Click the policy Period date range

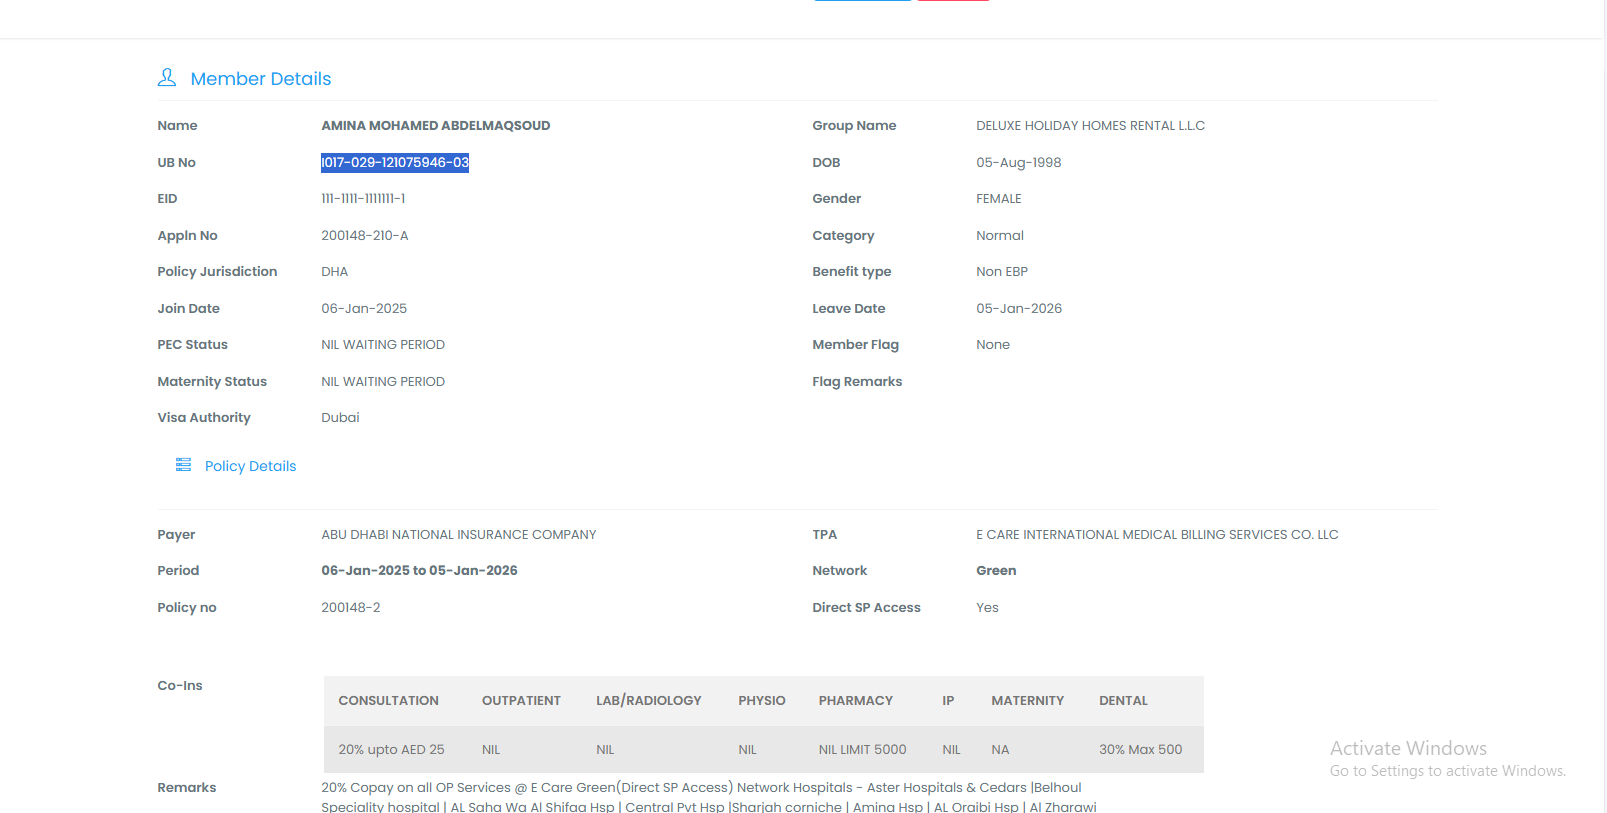419,571
